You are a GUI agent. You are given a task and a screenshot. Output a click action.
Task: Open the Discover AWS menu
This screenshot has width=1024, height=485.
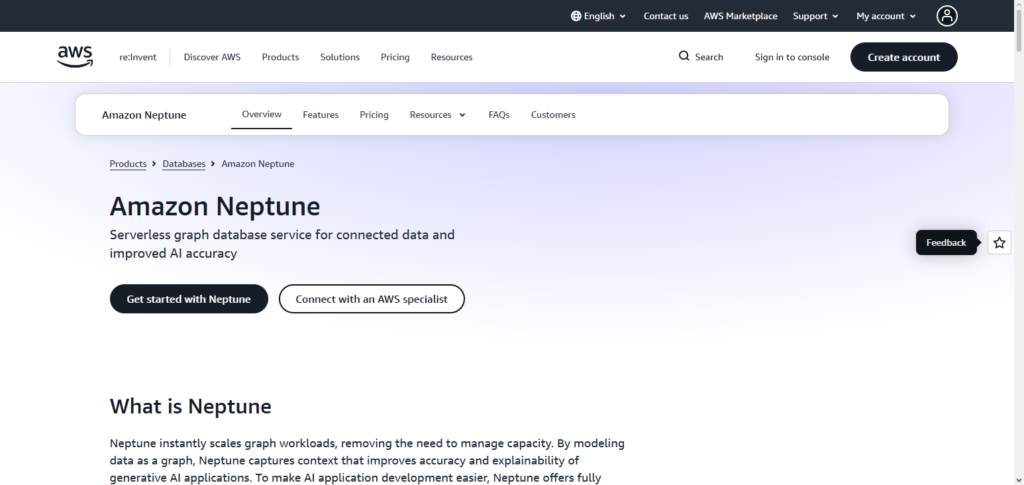(212, 57)
